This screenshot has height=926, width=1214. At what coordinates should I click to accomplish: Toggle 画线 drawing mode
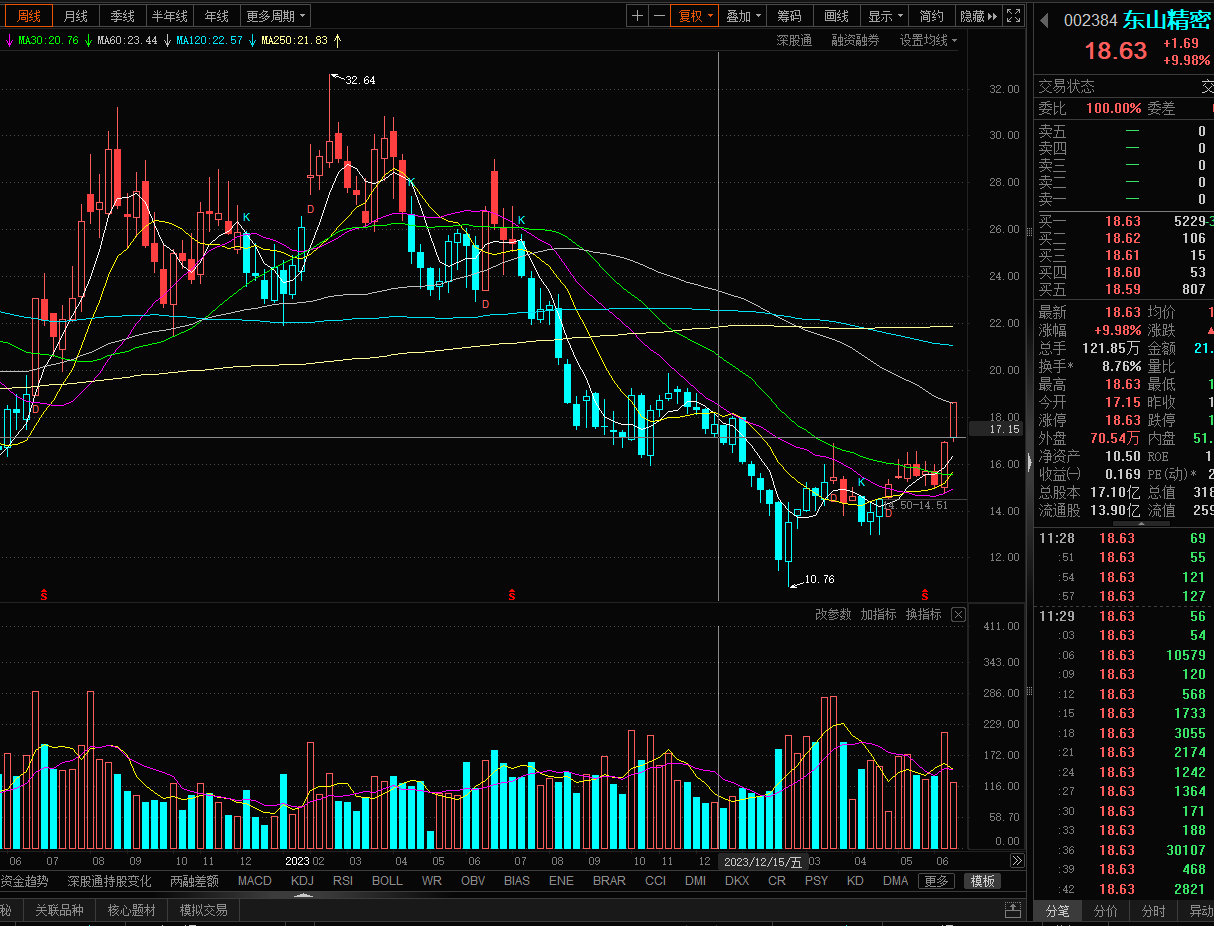(x=836, y=16)
